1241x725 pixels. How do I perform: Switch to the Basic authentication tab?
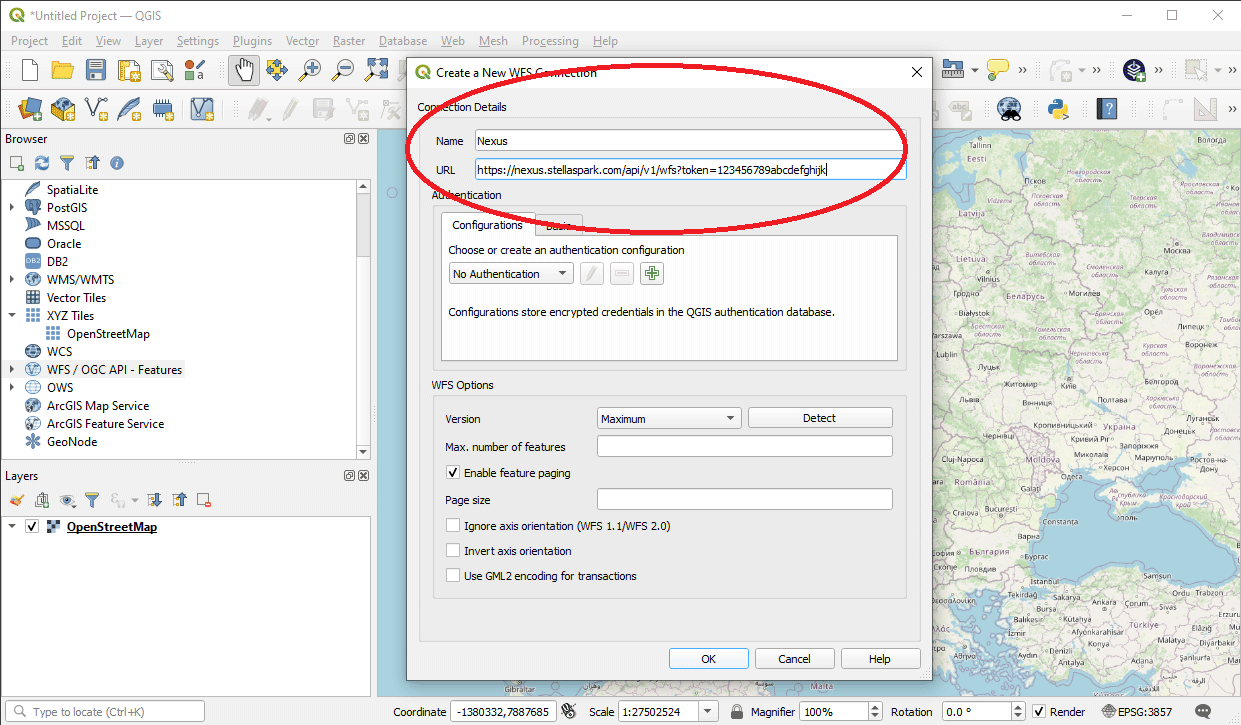coord(558,226)
